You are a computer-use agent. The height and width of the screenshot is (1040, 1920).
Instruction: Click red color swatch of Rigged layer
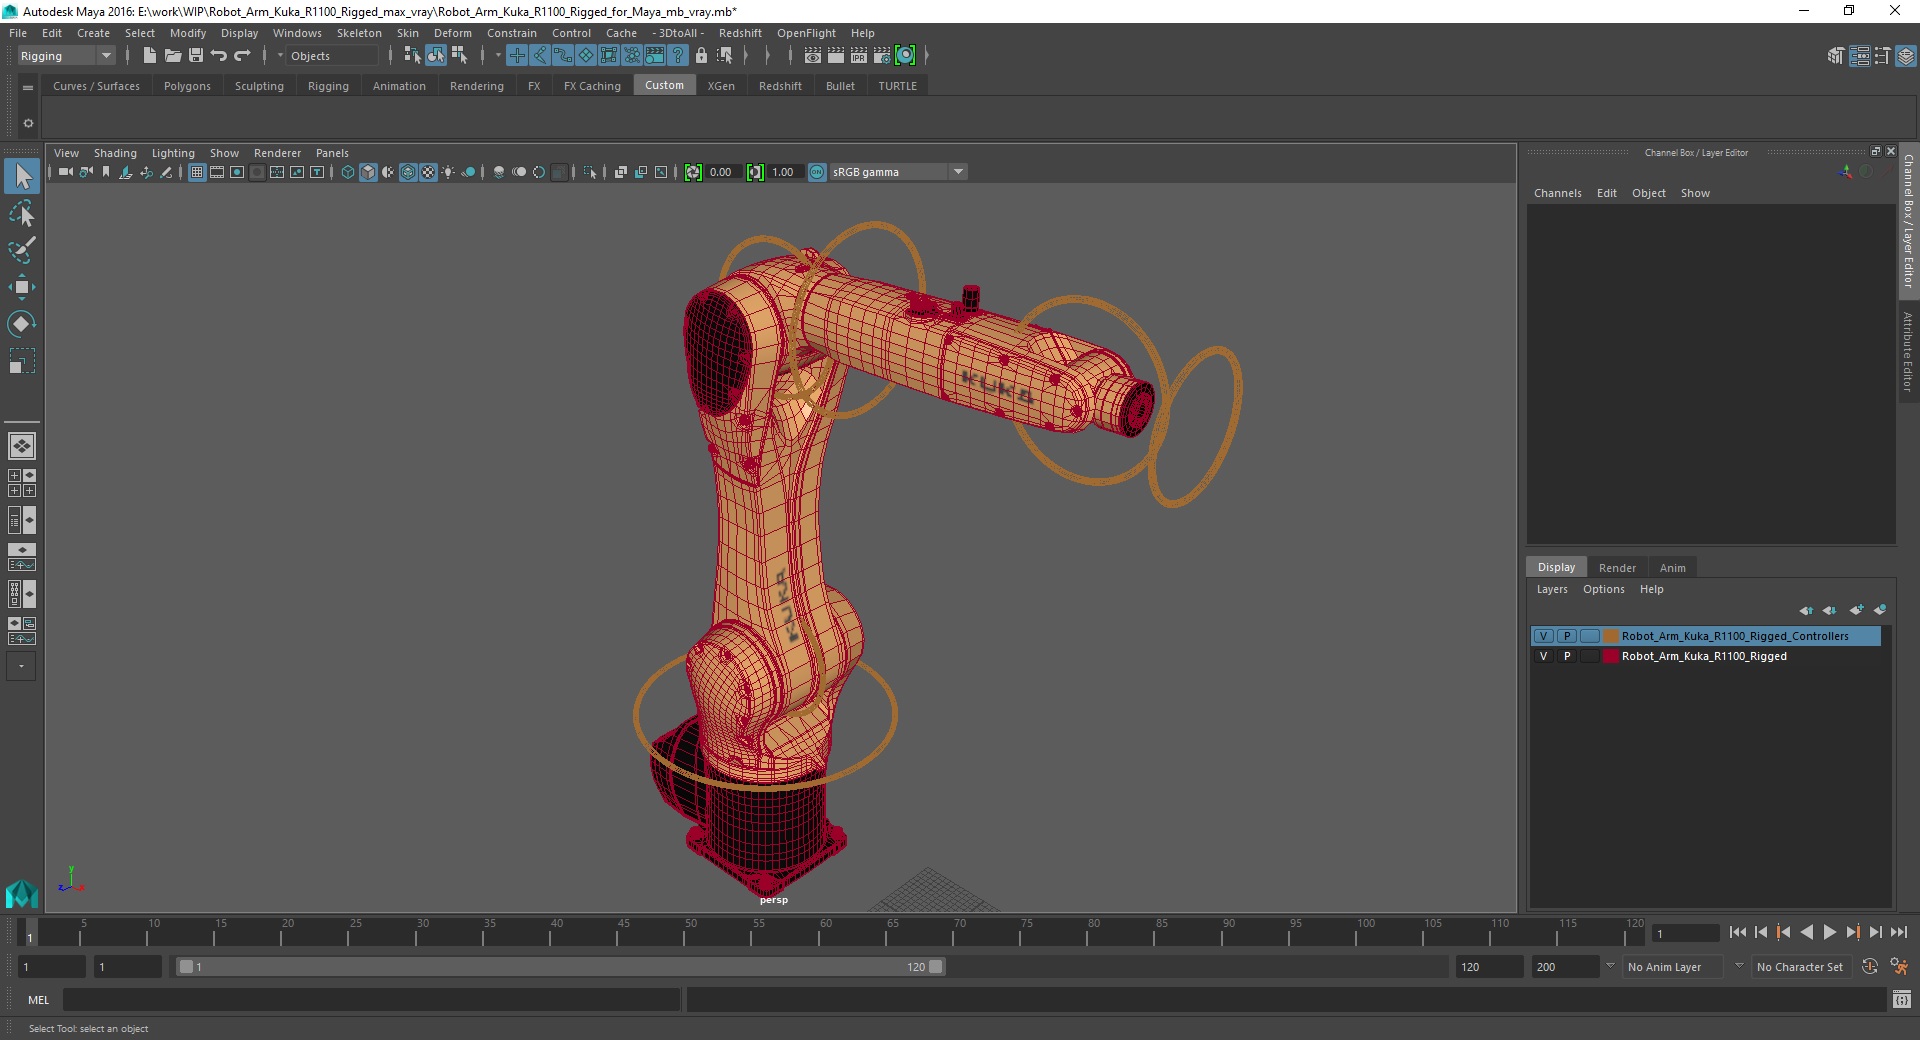pos(1611,656)
